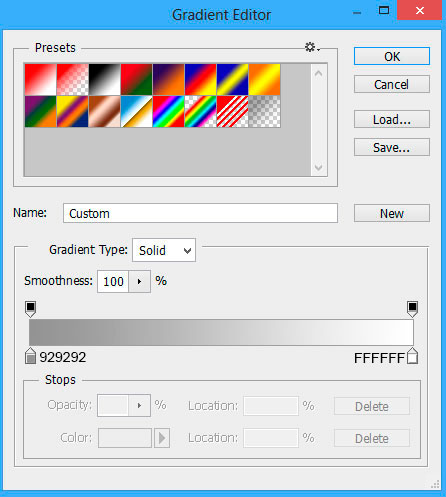
Task: Select the right opacity stop above gradient
Action: (x=412, y=309)
